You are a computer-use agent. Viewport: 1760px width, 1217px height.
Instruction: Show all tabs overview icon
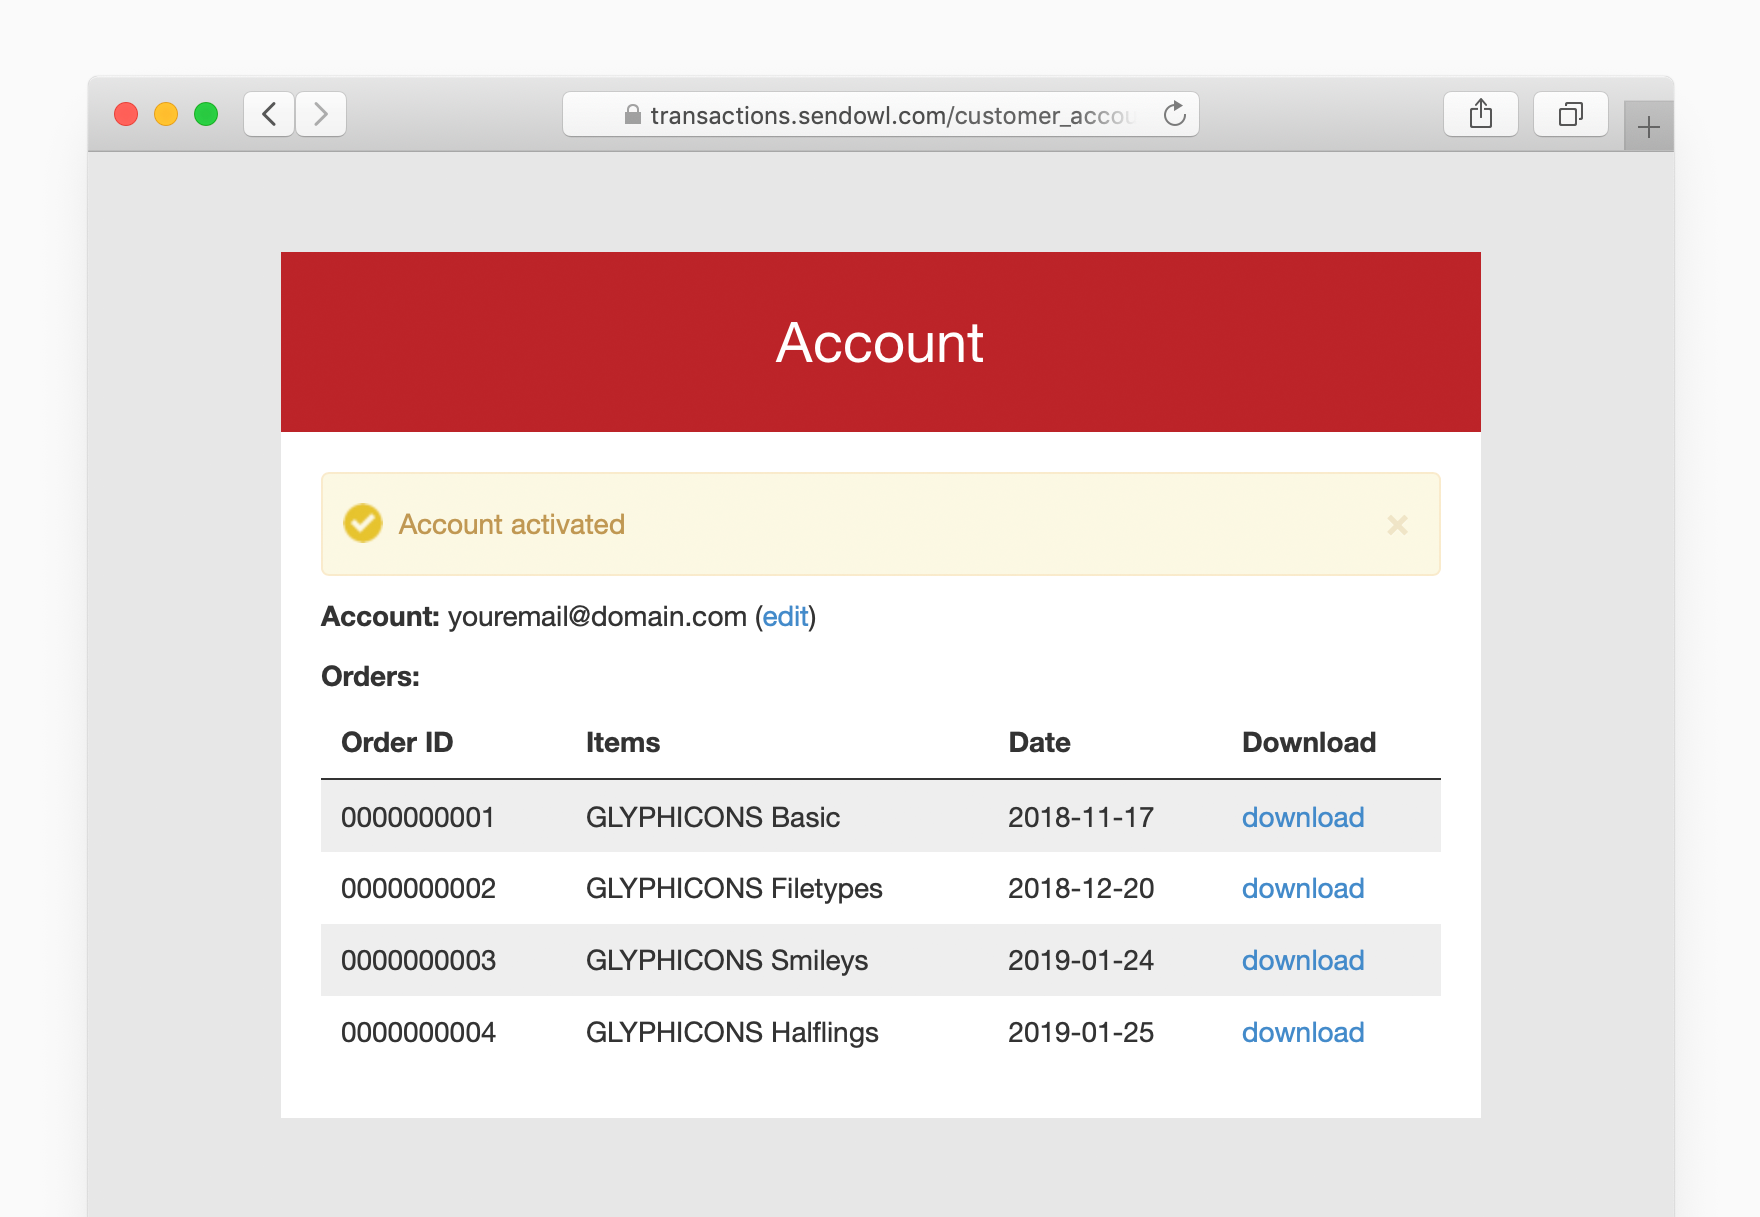point(1571,114)
